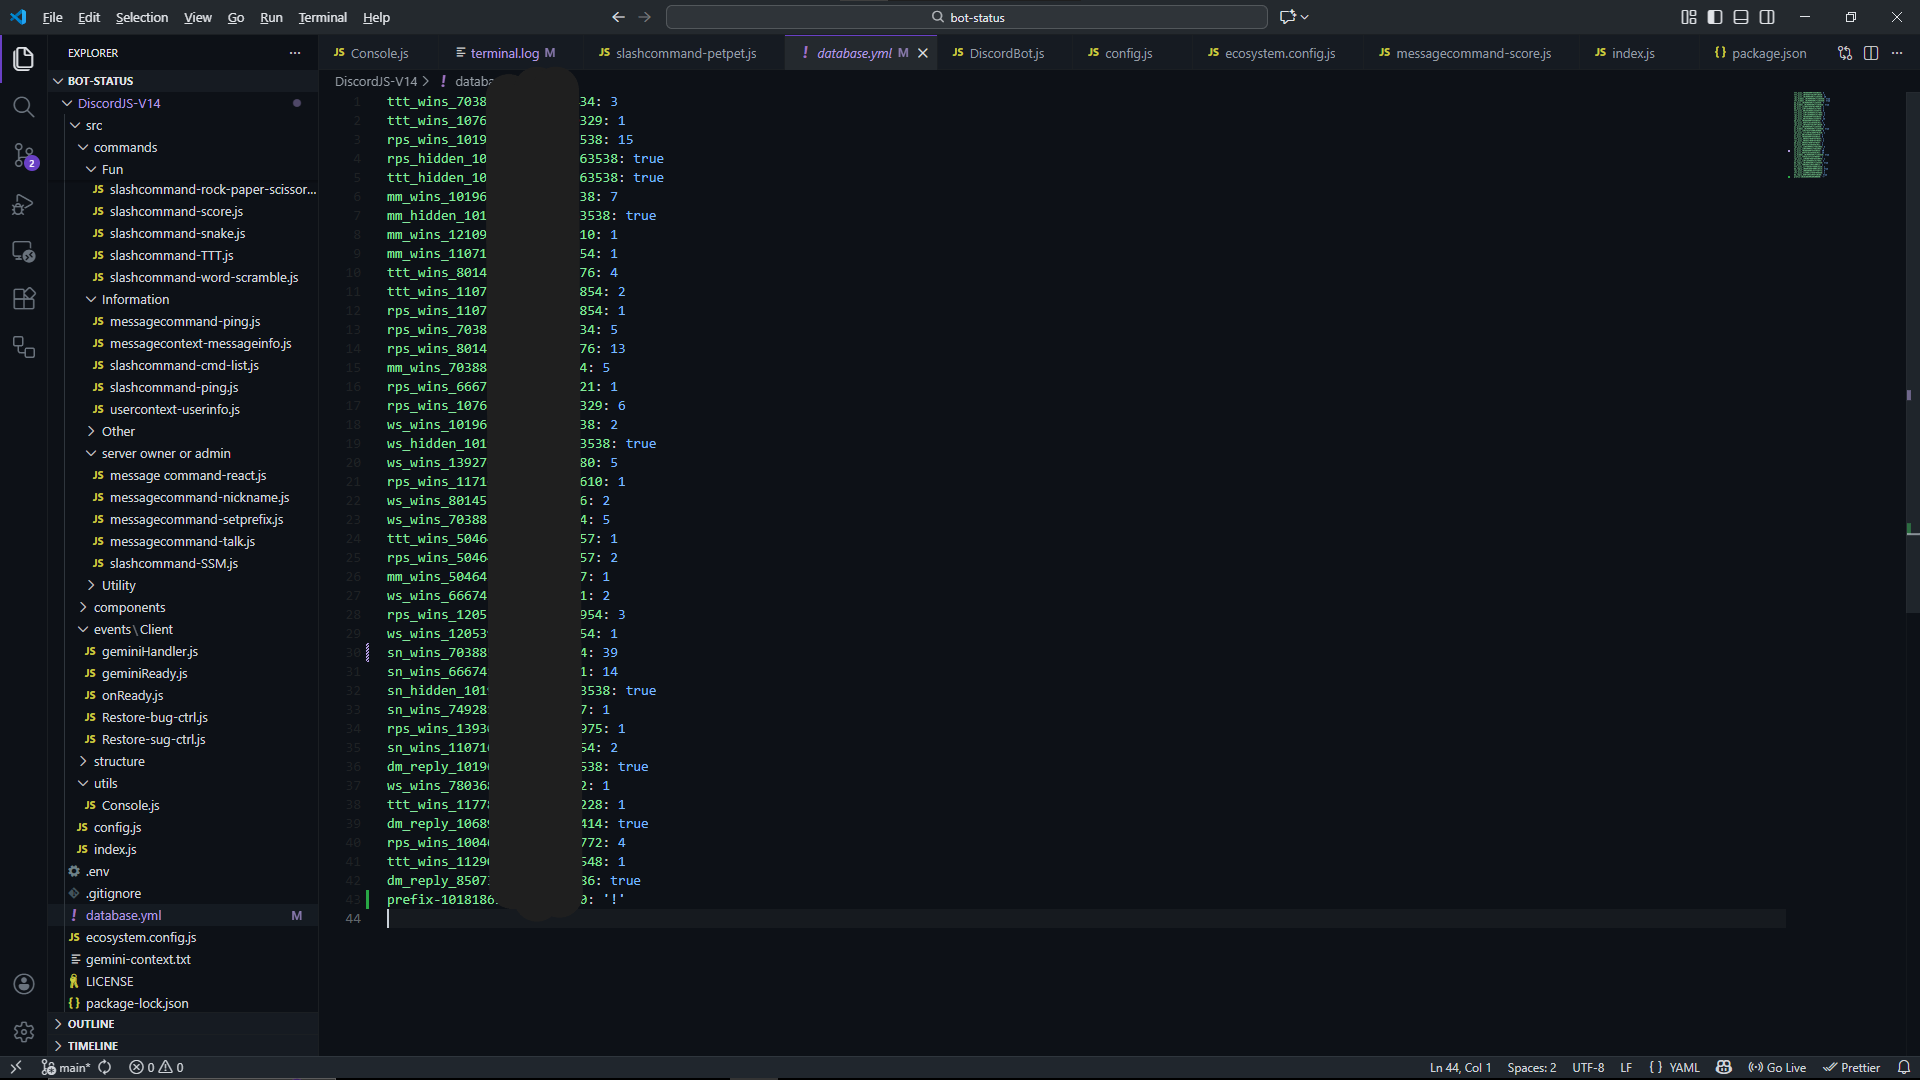Open the Terminal menu

322,17
